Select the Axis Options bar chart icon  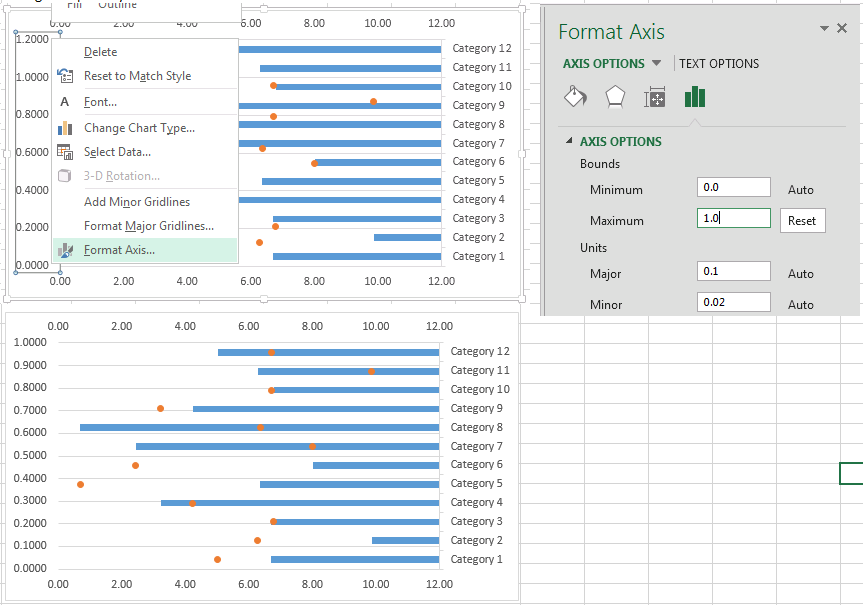pyautogui.click(x=695, y=97)
